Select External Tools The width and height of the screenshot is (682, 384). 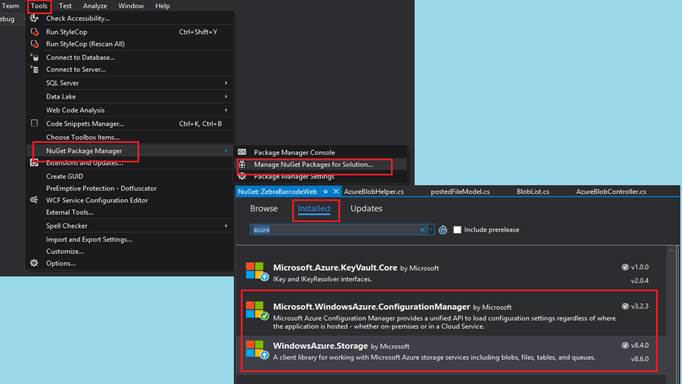point(70,212)
